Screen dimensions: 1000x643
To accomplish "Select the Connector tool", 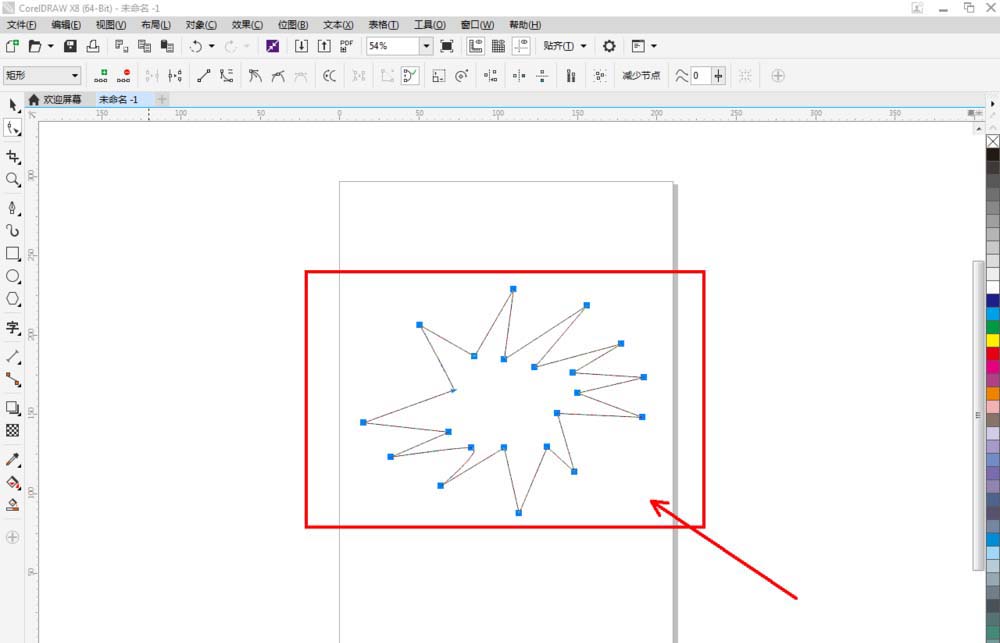I will [x=13, y=380].
